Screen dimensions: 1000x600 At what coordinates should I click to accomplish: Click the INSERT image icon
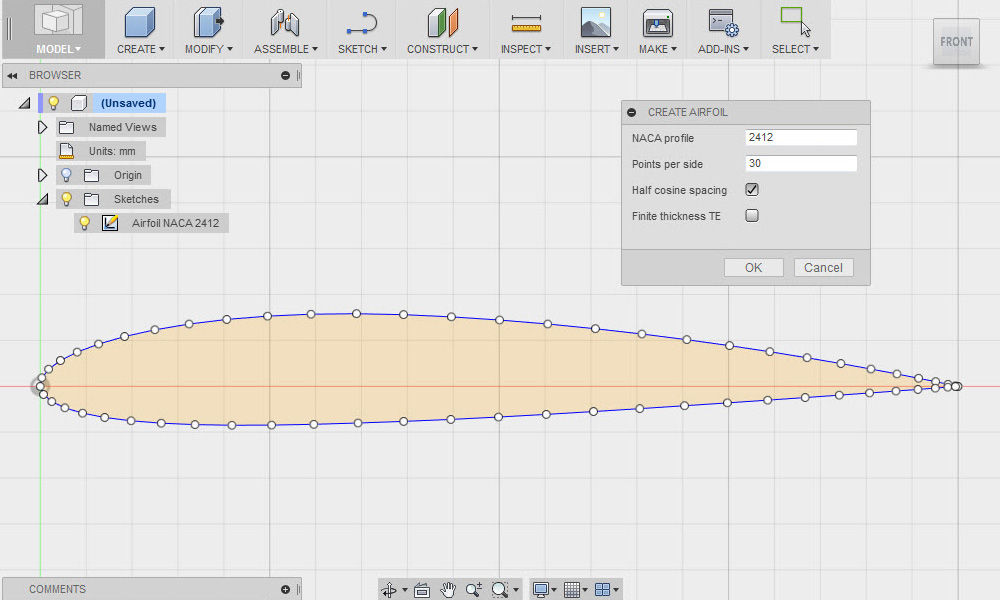[x=596, y=23]
